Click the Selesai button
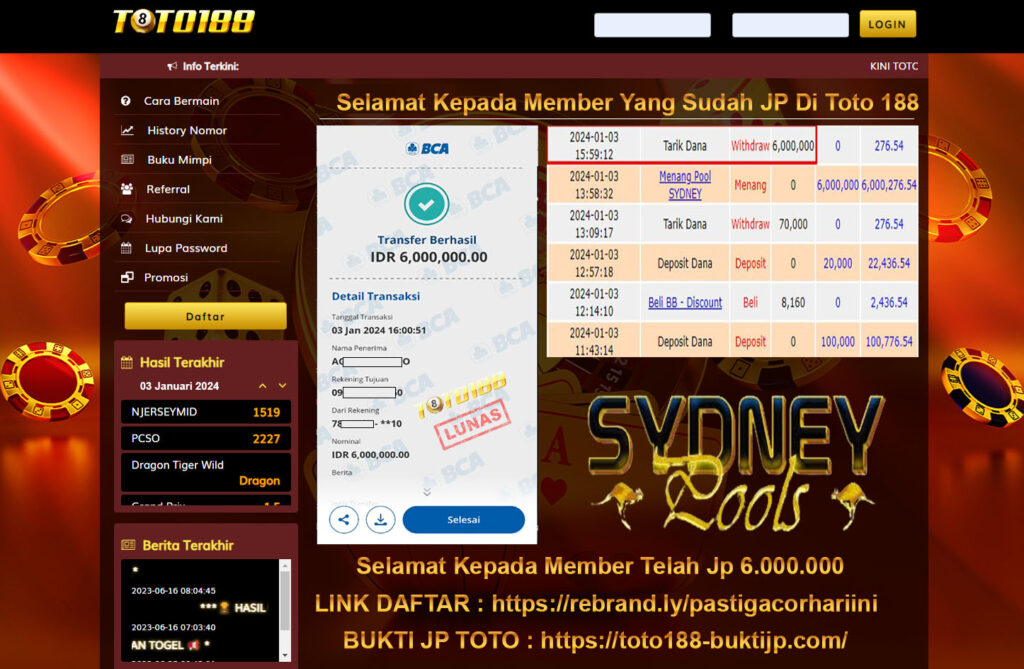1024x669 pixels. [464, 519]
